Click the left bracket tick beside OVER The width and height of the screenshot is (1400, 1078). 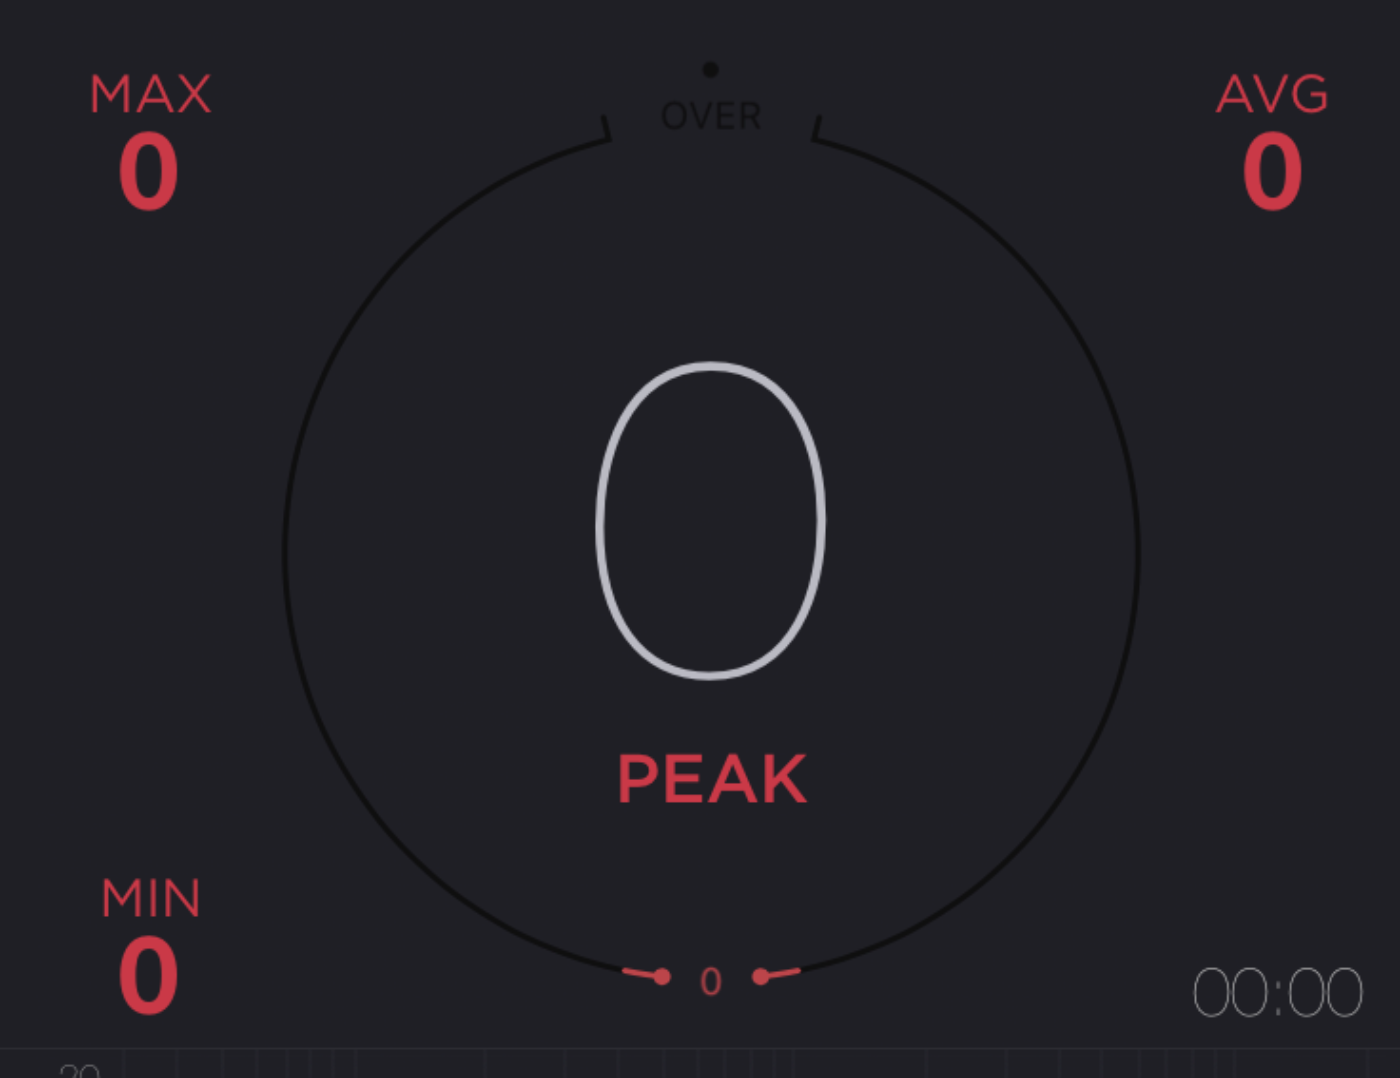point(606,128)
